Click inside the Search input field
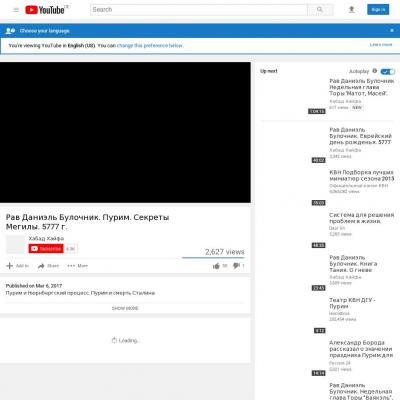400x400 pixels. [x=199, y=10]
